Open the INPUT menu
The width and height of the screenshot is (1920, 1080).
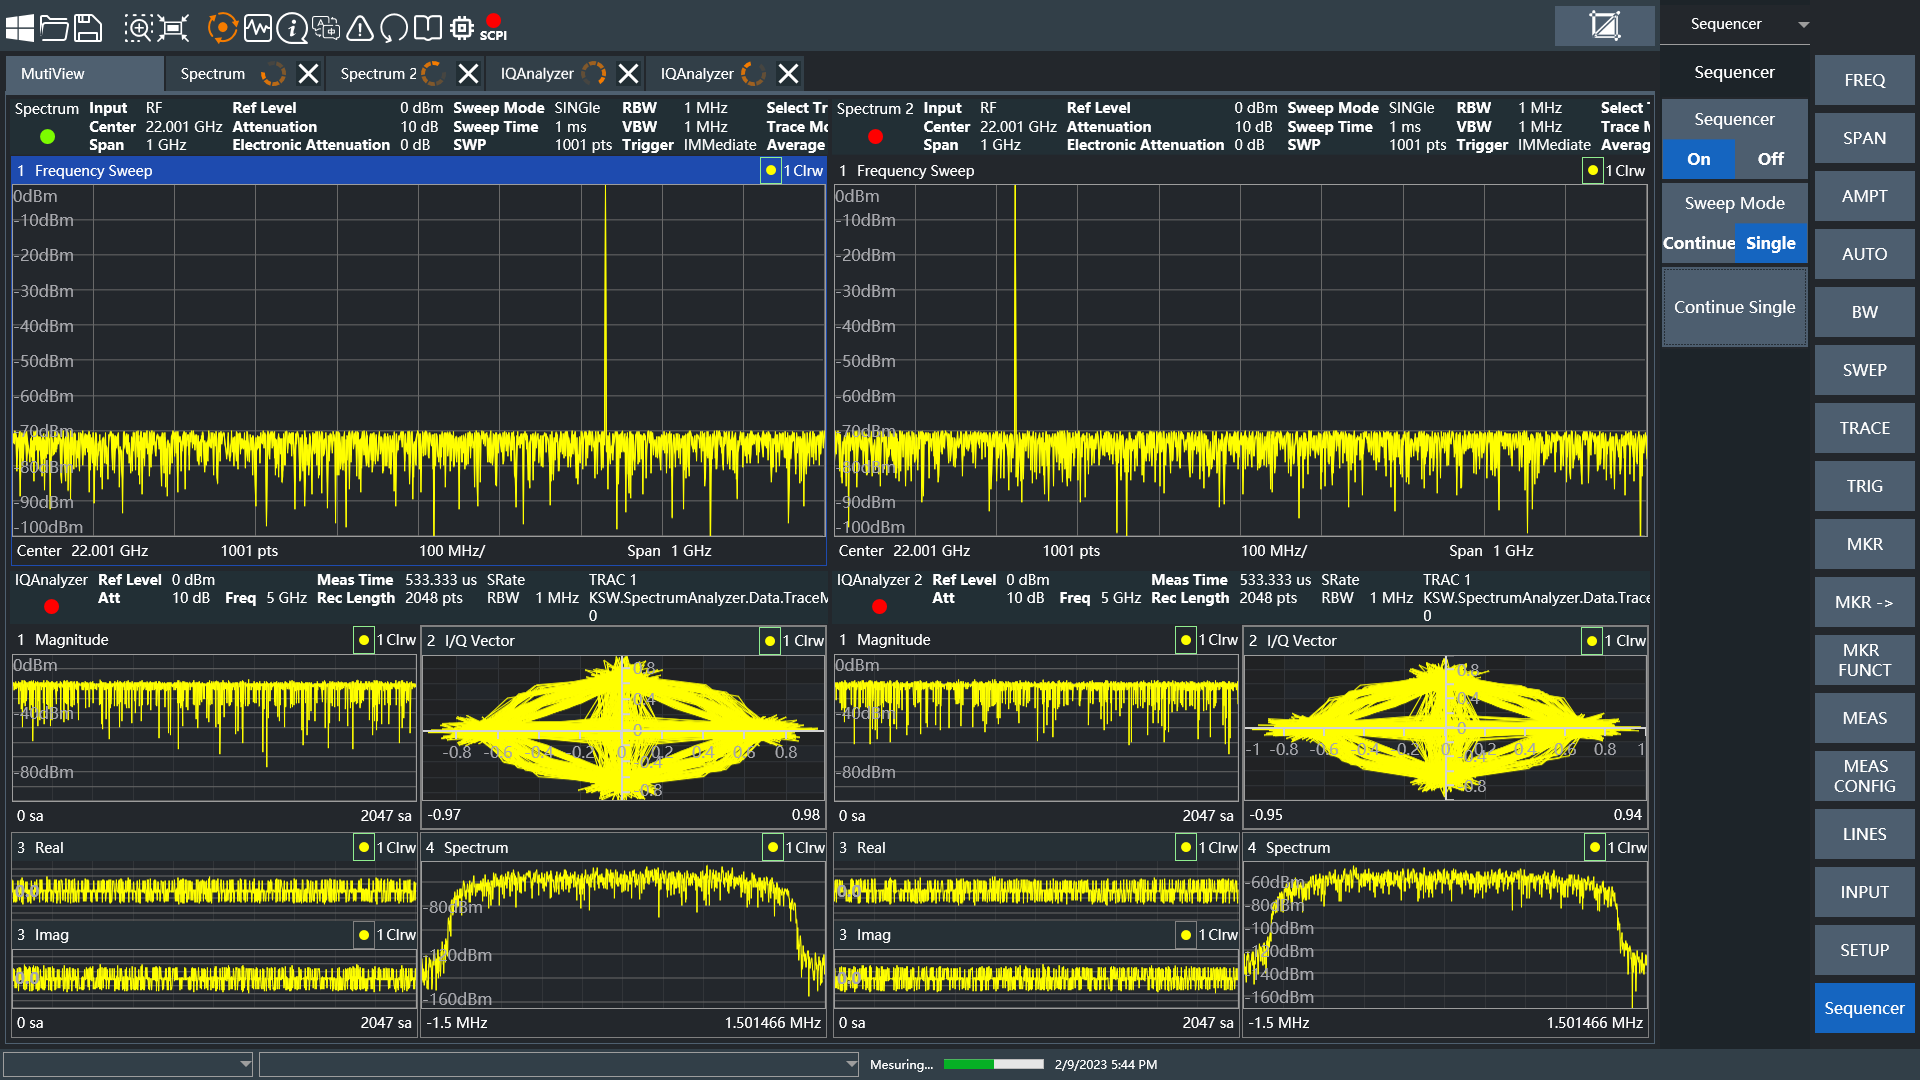point(1864,892)
